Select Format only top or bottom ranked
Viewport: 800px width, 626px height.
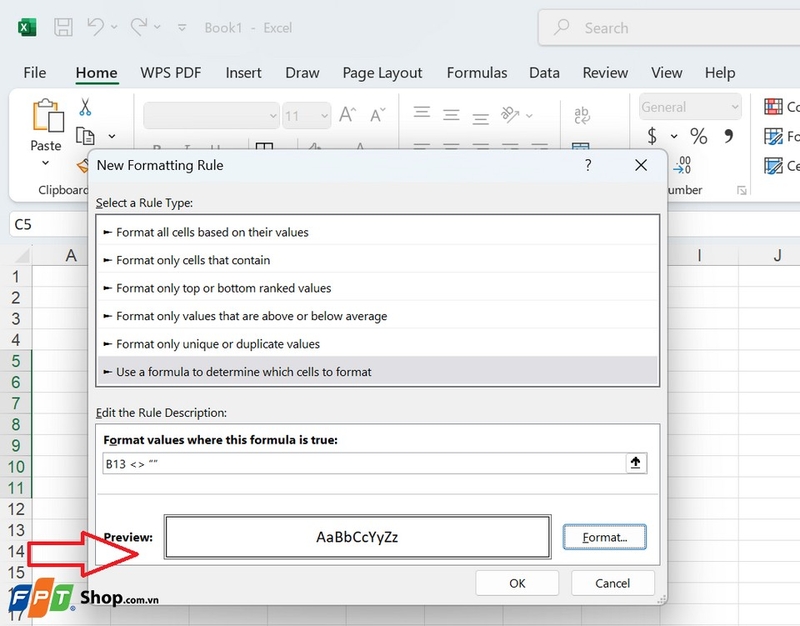point(377,288)
